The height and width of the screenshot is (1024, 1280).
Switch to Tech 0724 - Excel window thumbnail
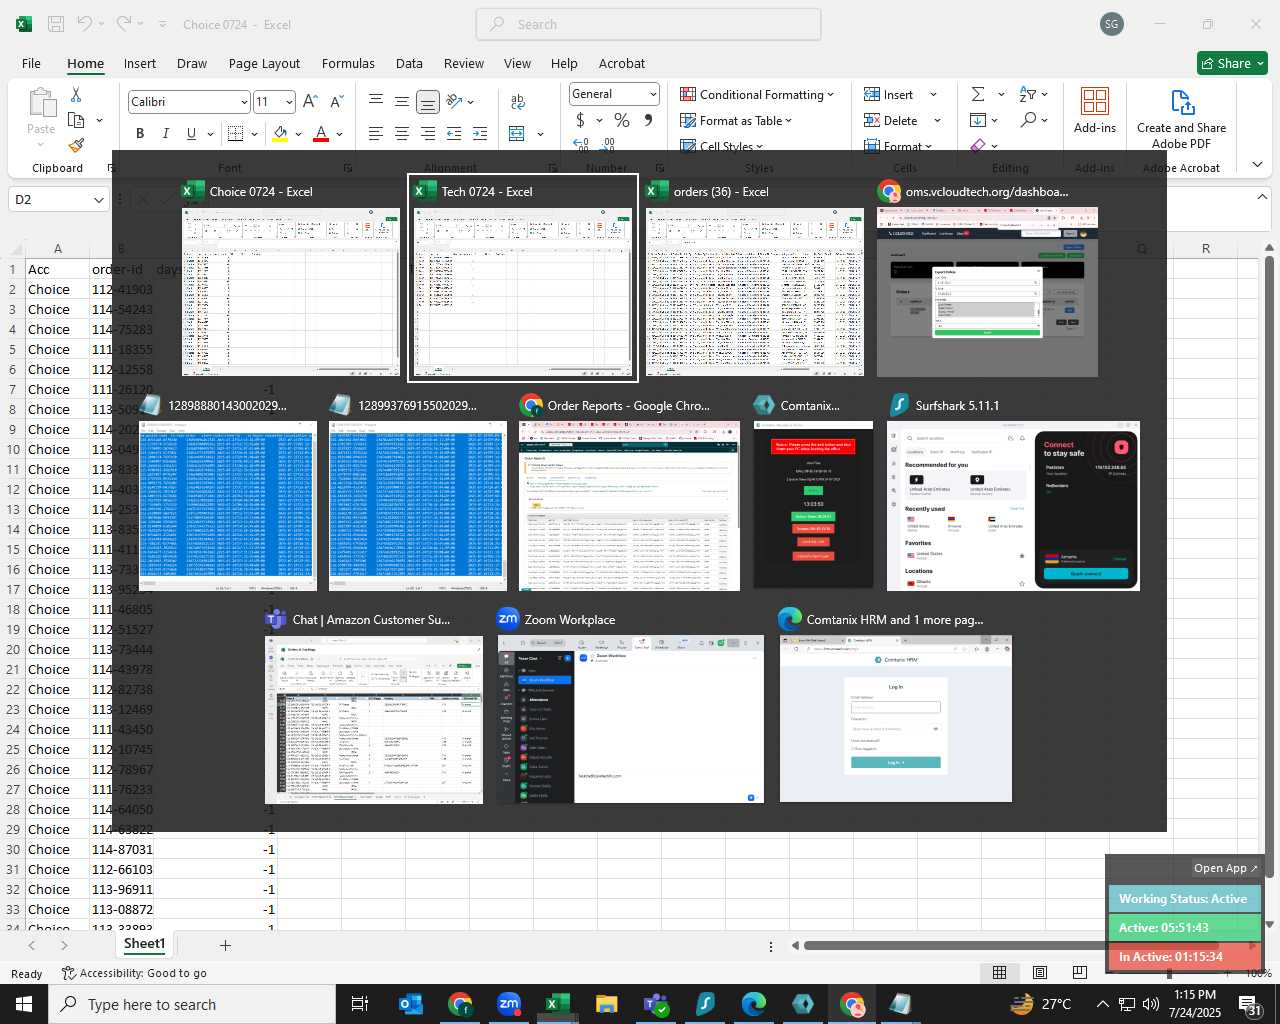coord(522,278)
